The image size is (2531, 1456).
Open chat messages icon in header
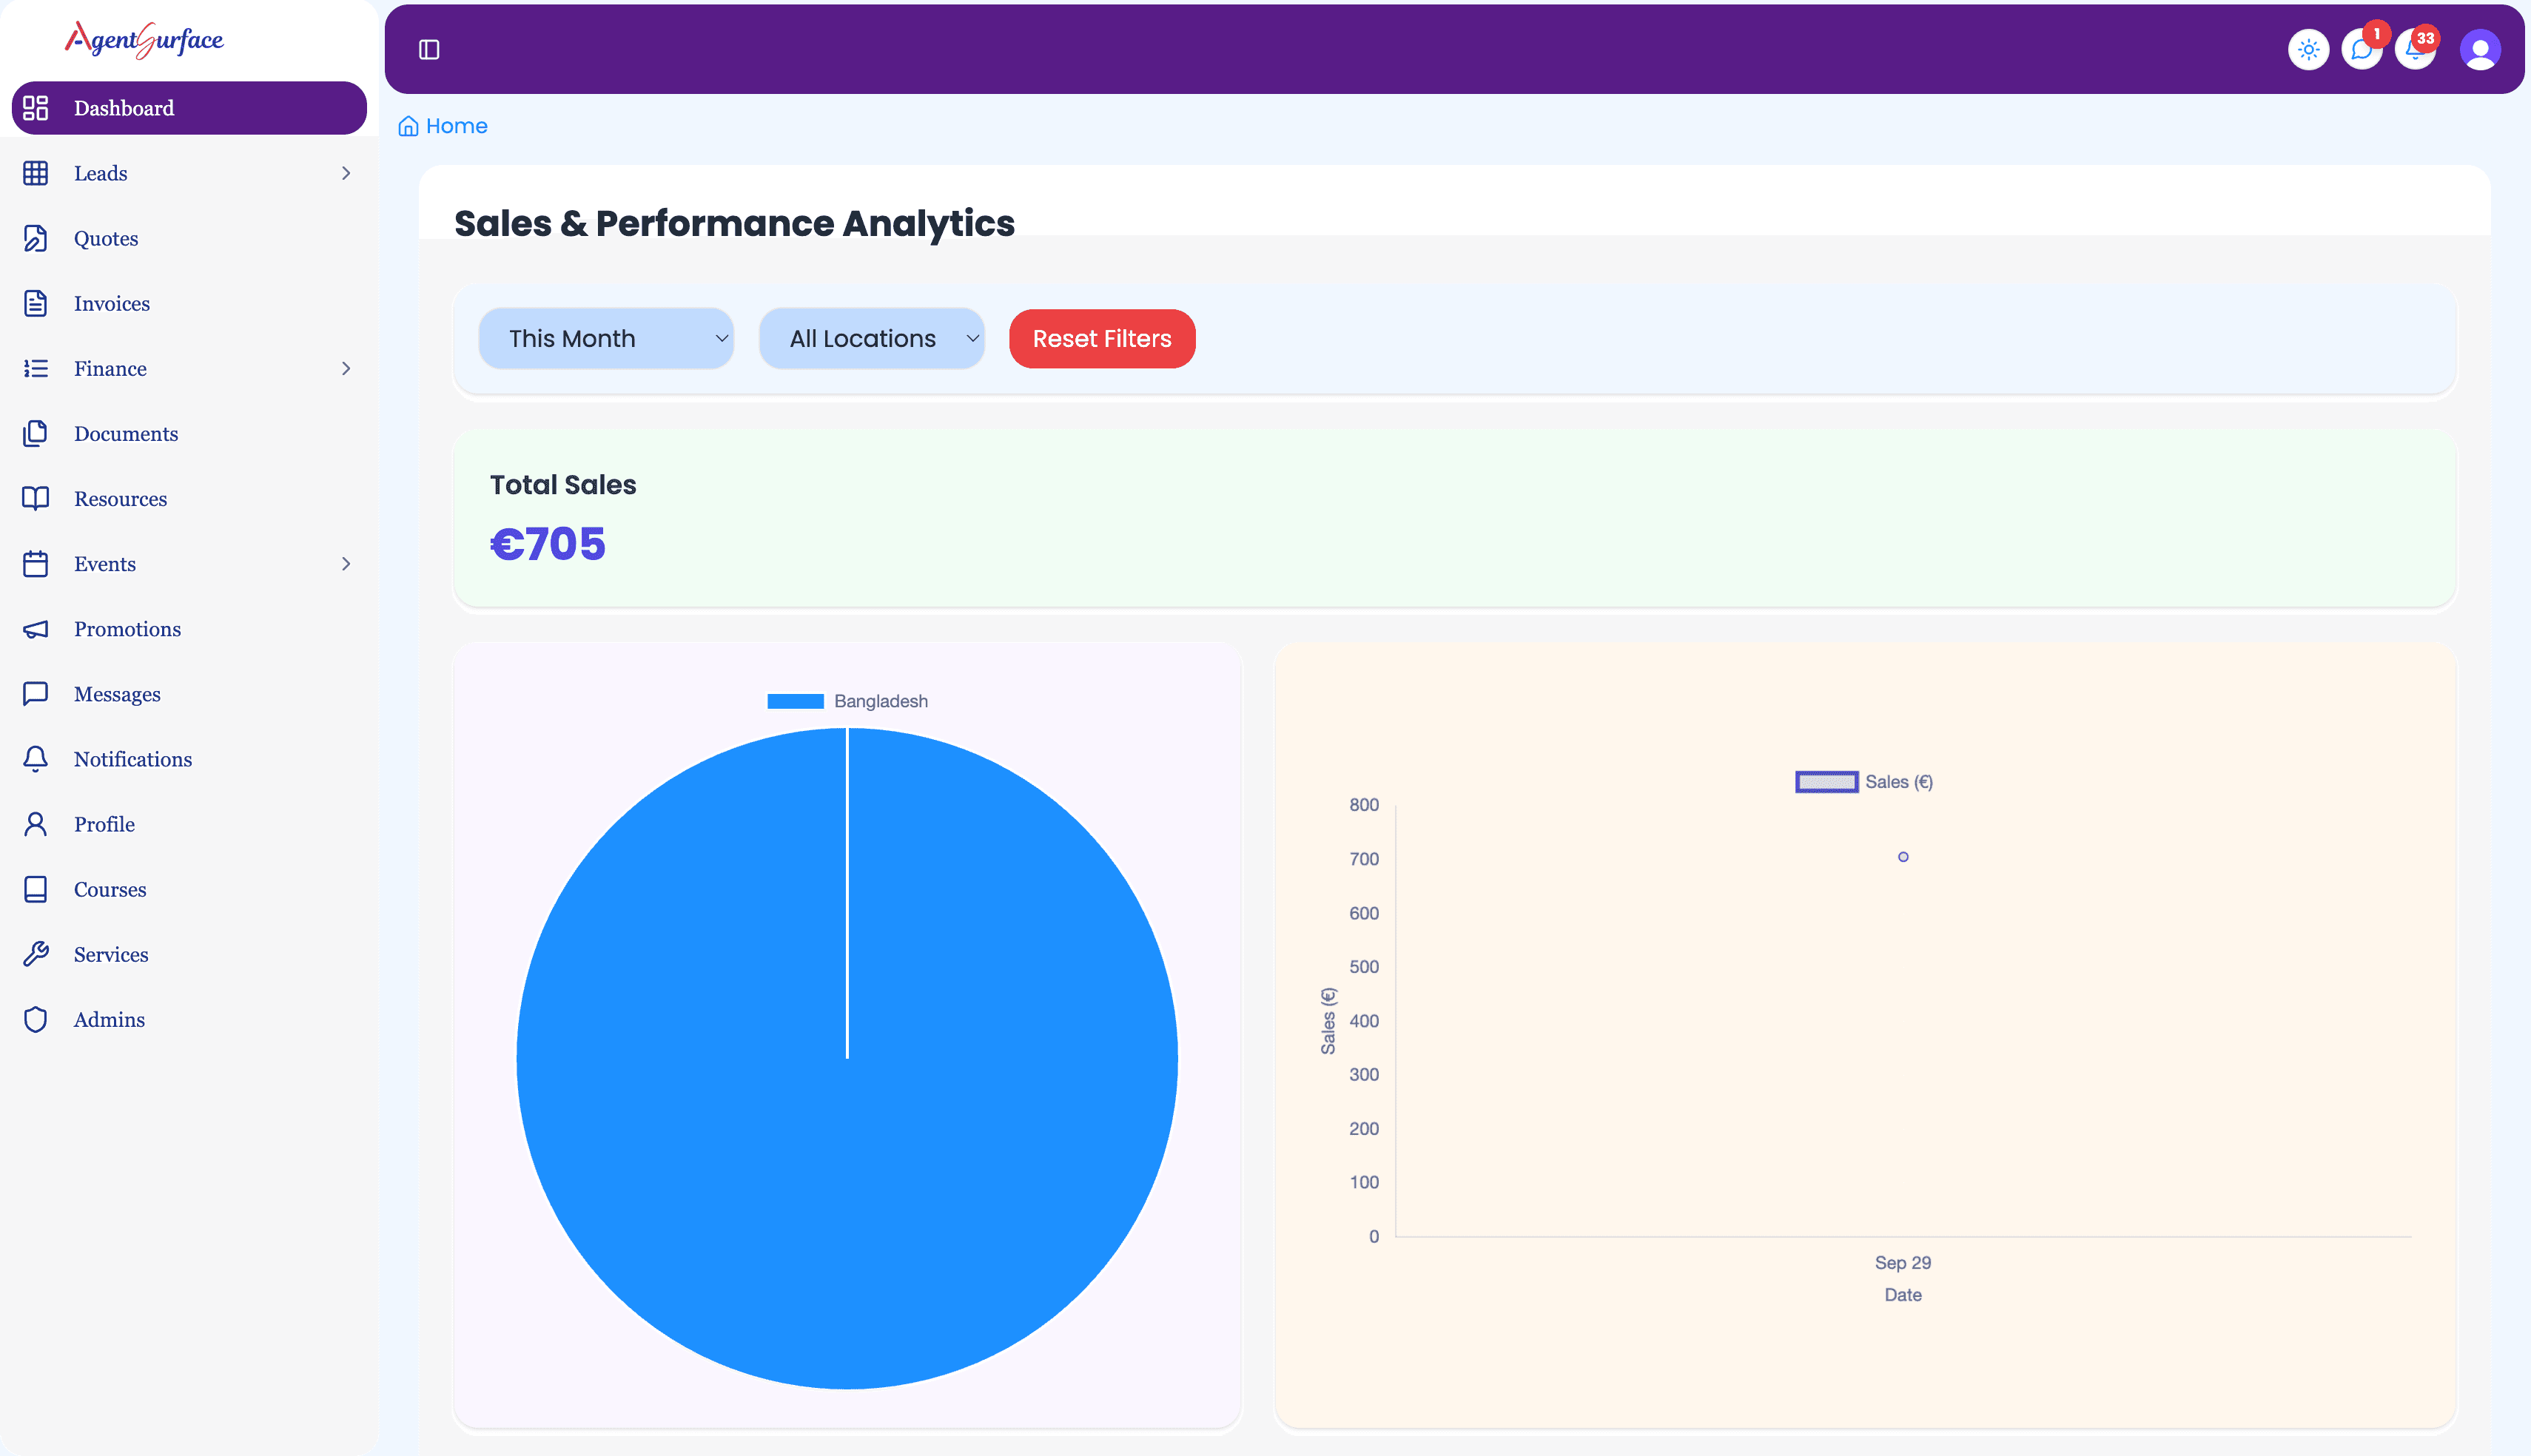[2361, 49]
